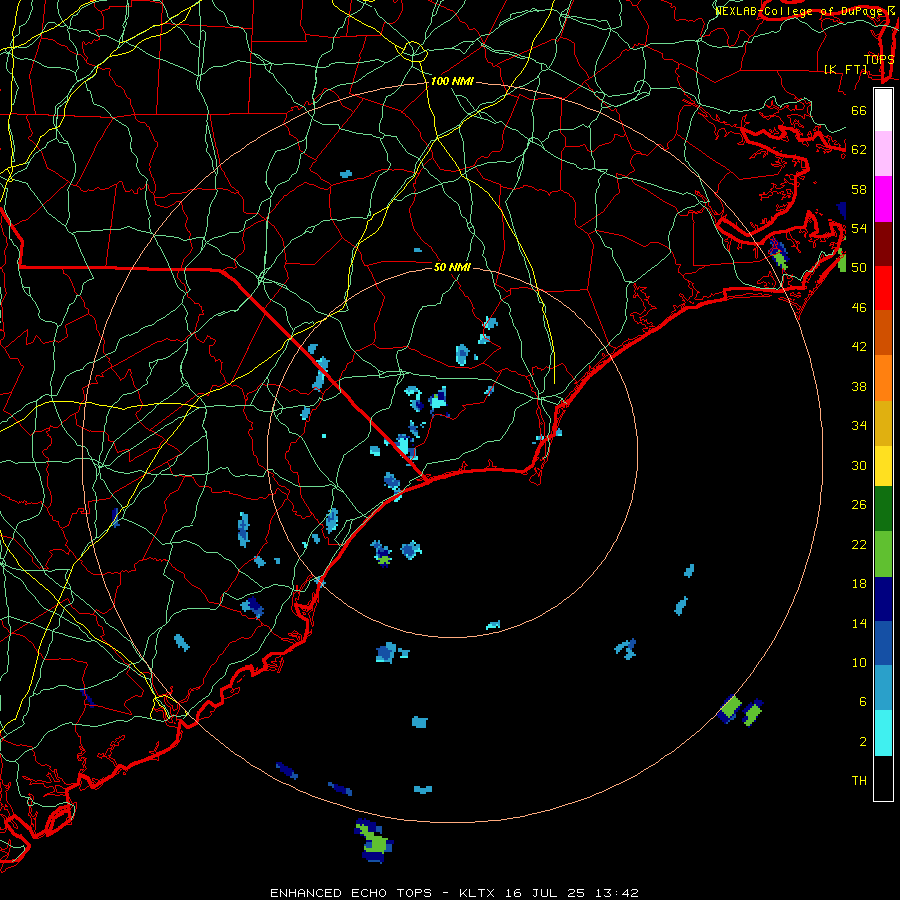Viewport: 900px width, 900px height.
Task: Click the '34' legend value
Action: pyautogui.click(x=859, y=426)
